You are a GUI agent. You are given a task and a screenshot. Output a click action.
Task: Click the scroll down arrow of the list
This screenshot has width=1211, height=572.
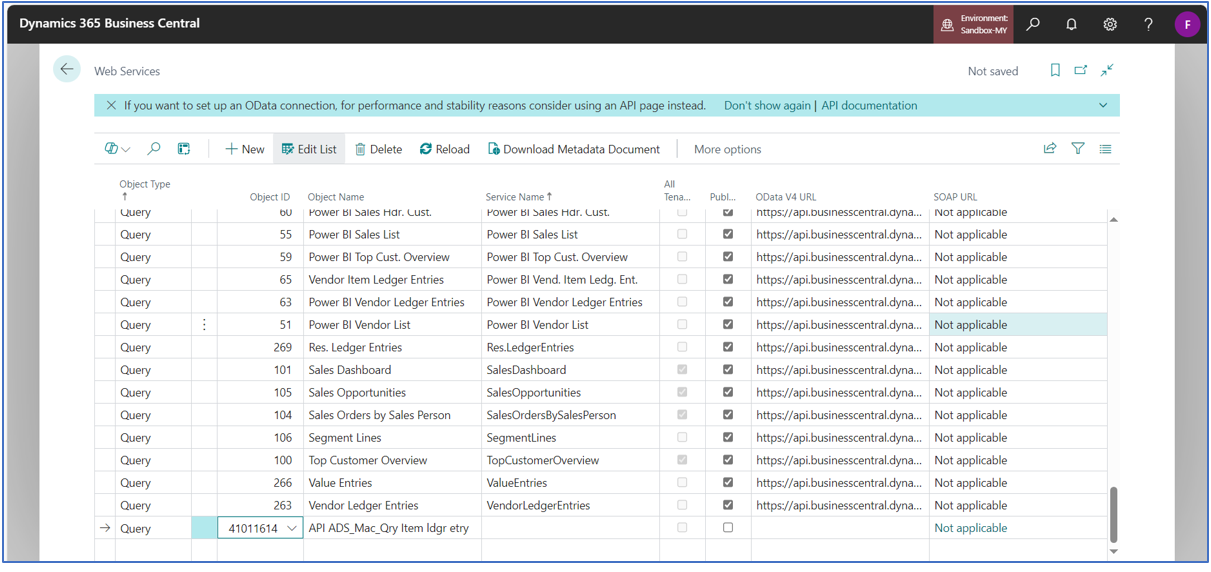point(1113,551)
